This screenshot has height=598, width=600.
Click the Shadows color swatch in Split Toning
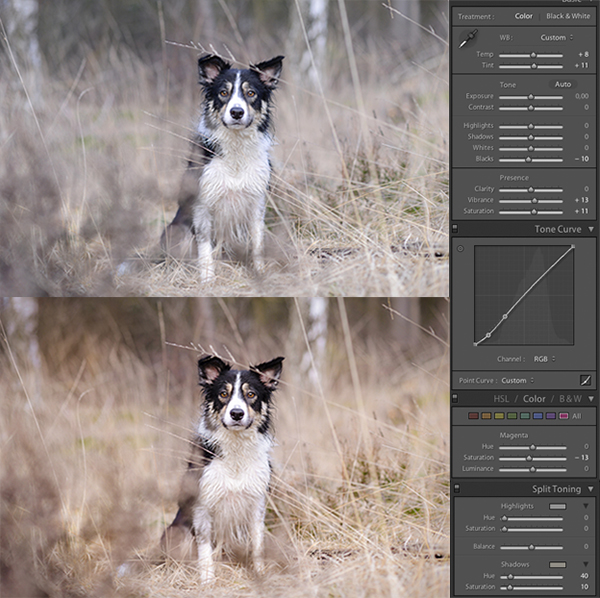[558, 565]
